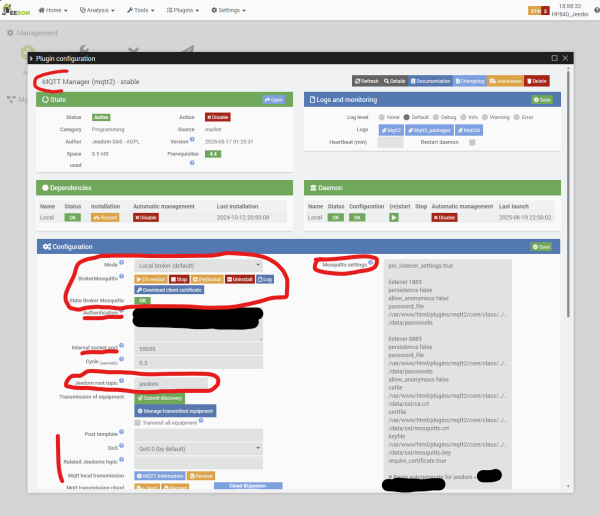Open the QoS dropdown
The height and width of the screenshot is (516, 600).
(198, 449)
